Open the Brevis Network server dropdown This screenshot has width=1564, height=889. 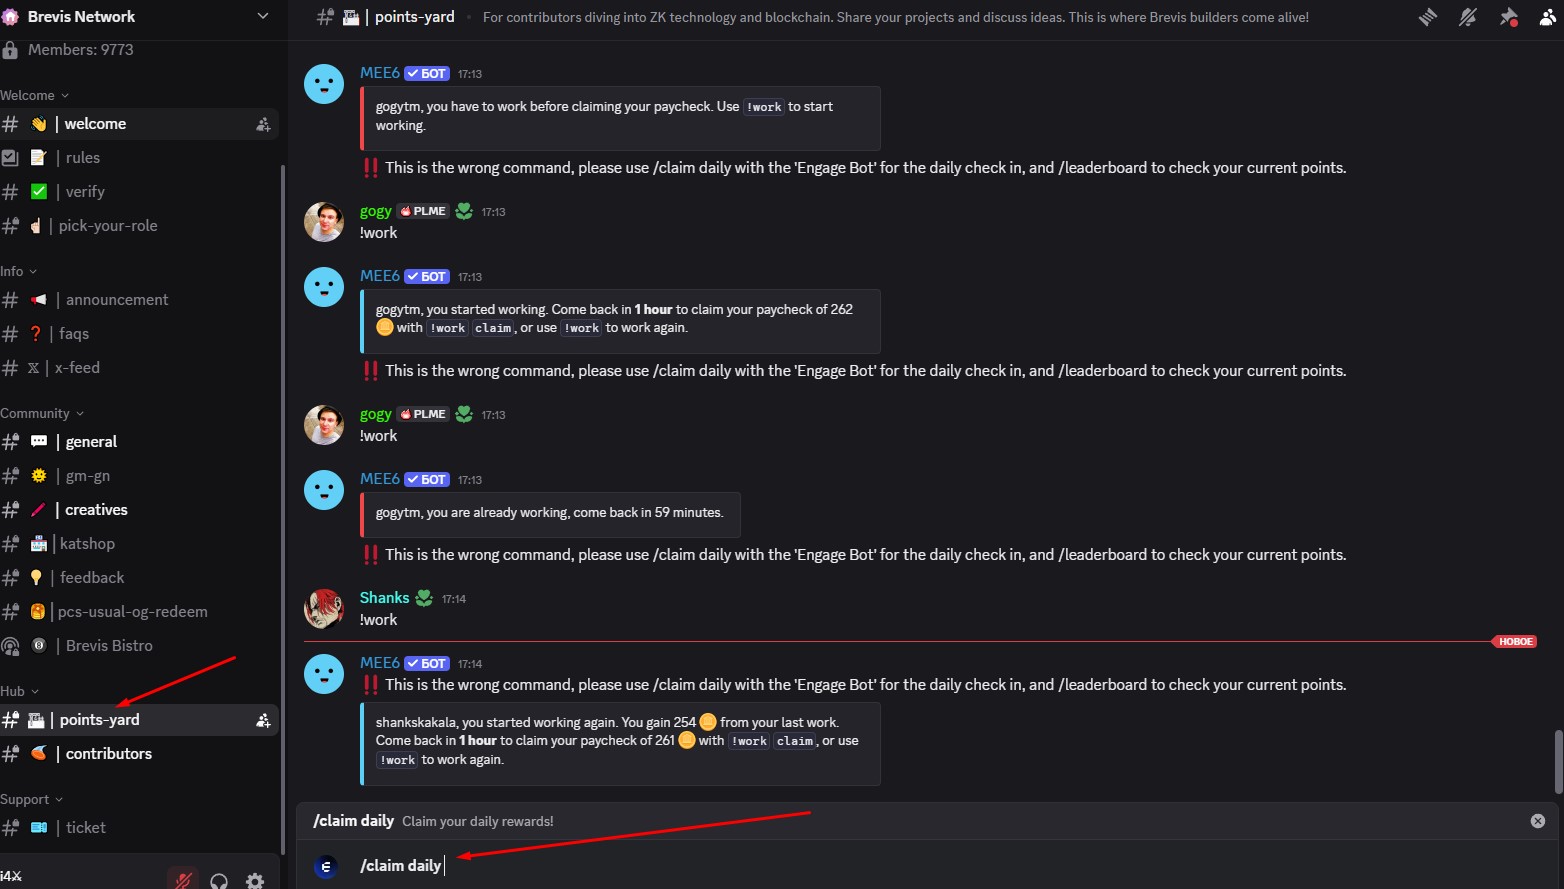pos(263,16)
